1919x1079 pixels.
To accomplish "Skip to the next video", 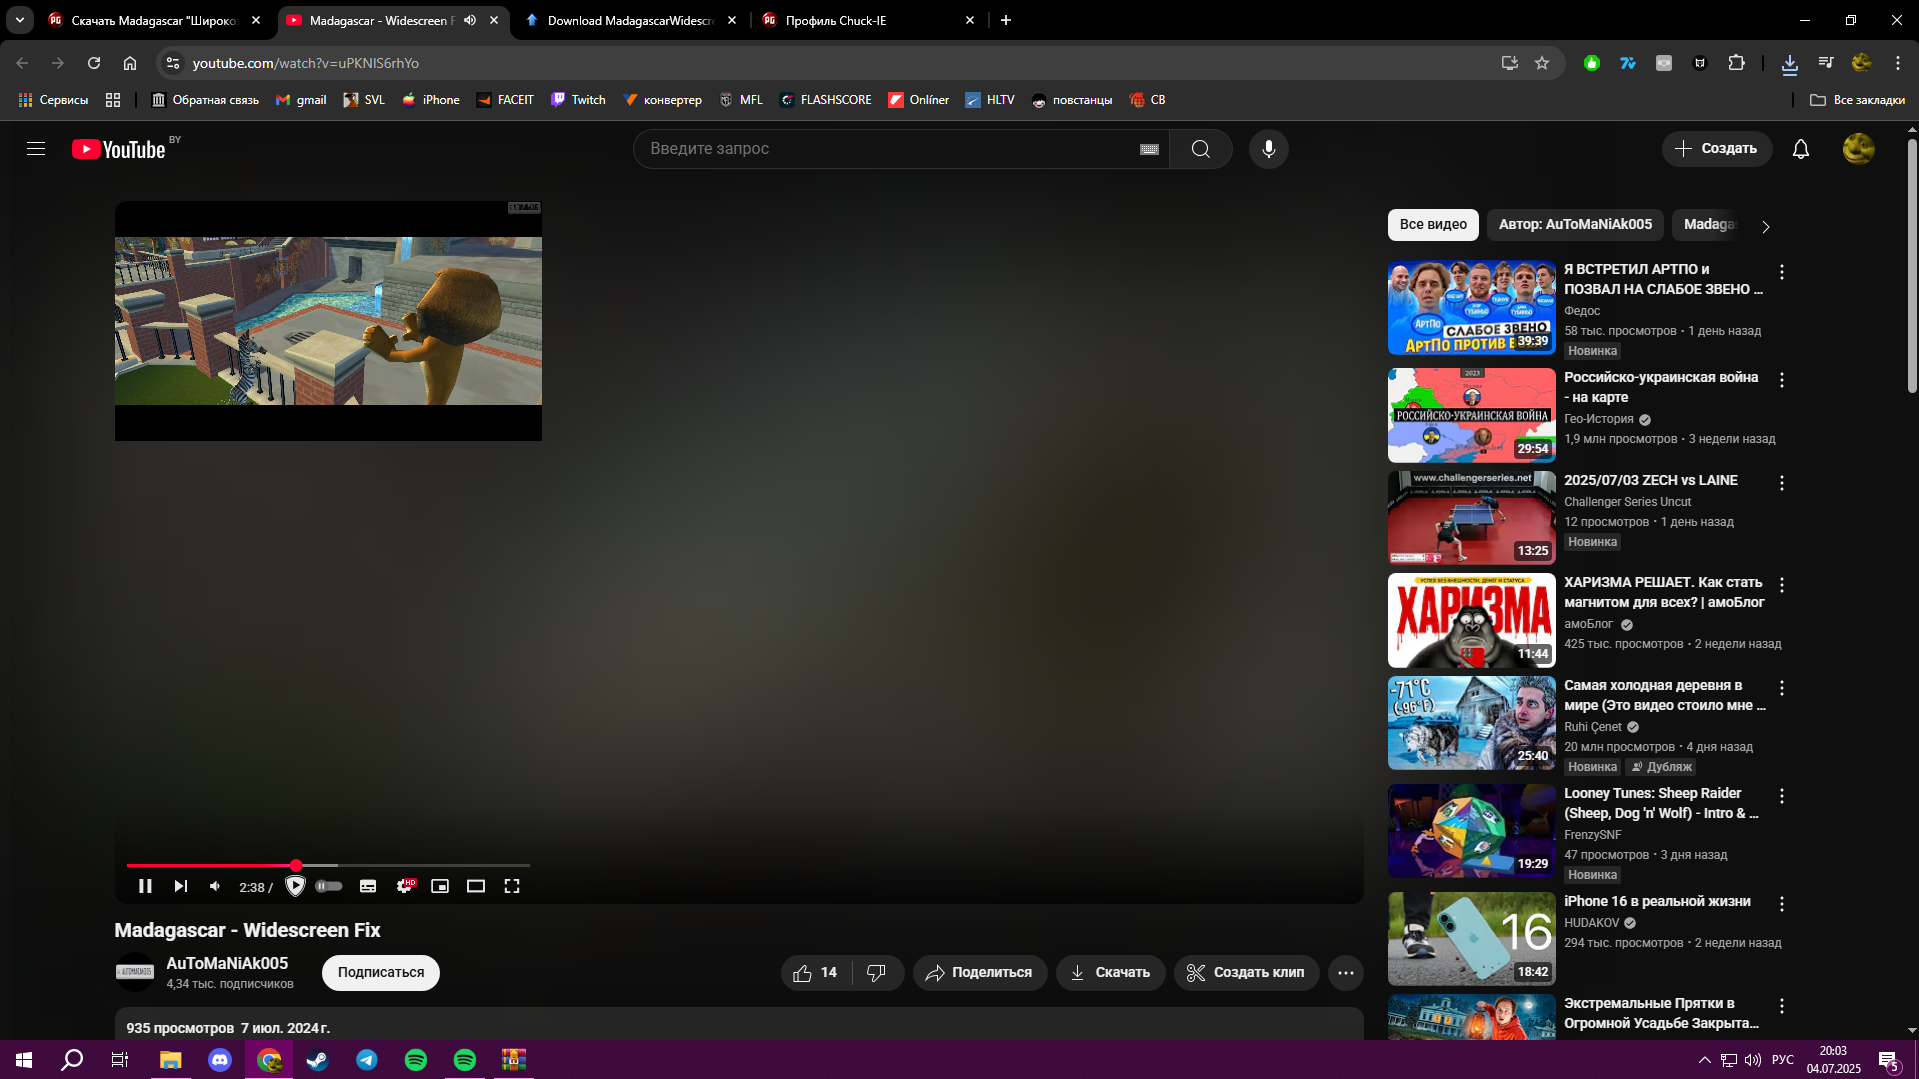I will pos(181,886).
